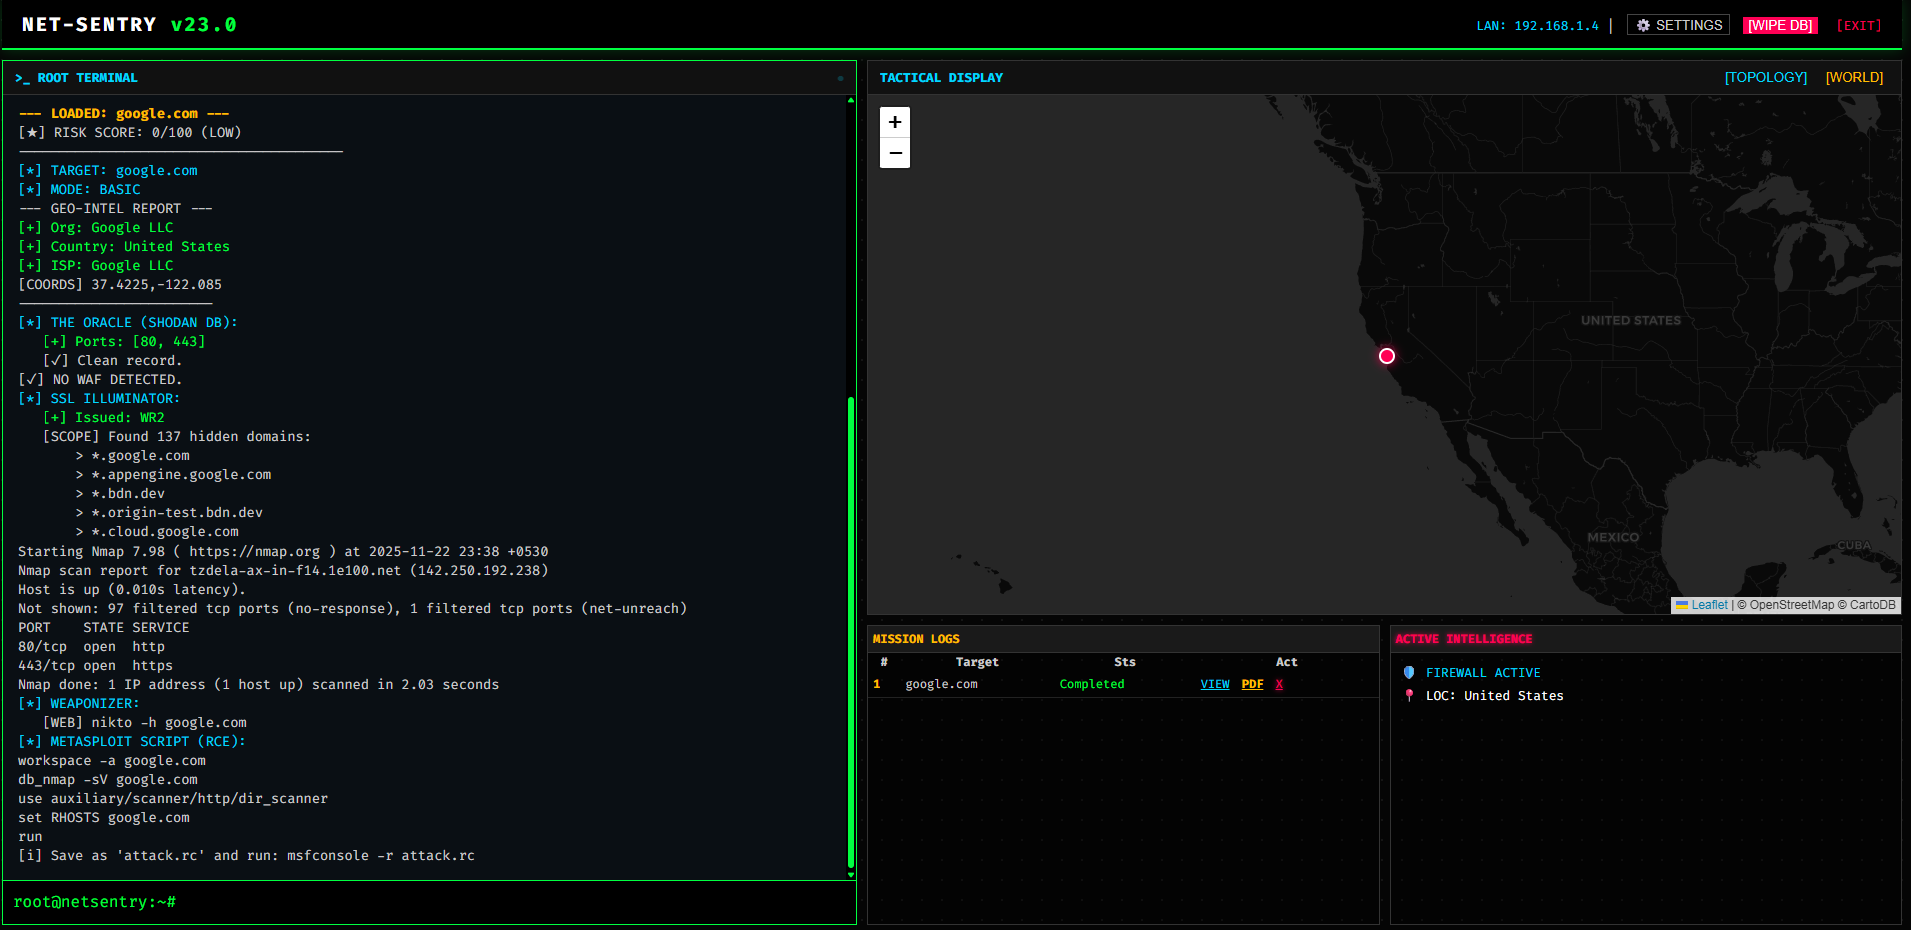Open the Leaflet attribution link
1911x930 pixels.
pyautogui.click(x=1709, y=605)
